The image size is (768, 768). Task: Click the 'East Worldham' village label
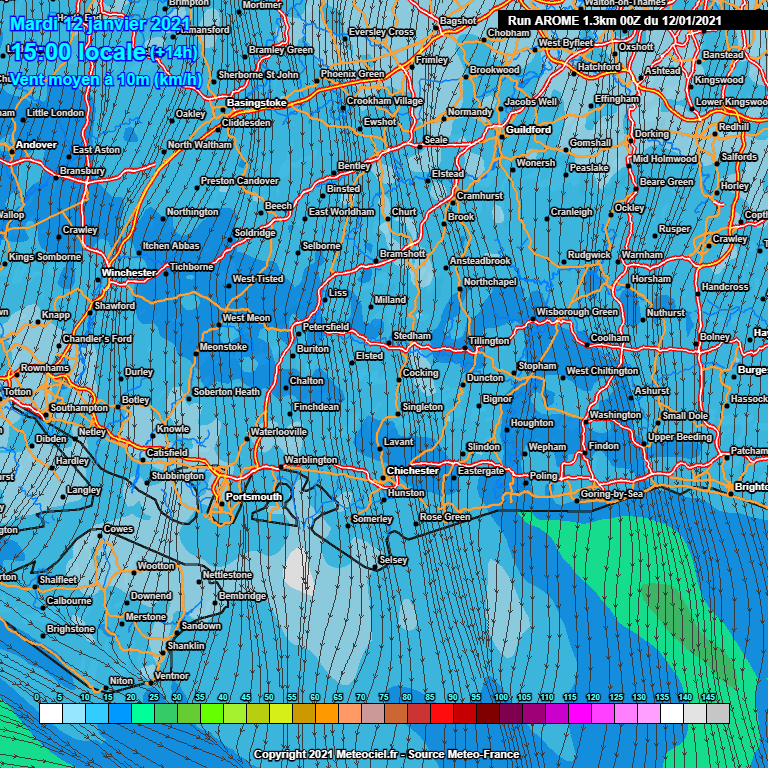tap(341, 212)
